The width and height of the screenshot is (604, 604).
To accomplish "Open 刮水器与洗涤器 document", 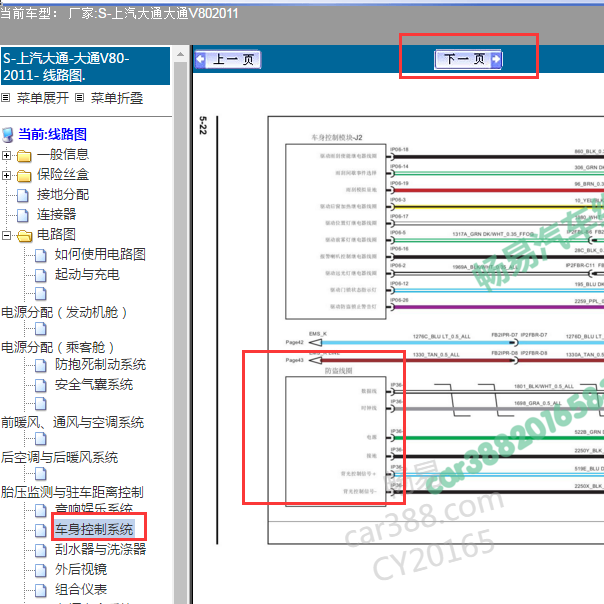I will (x=100, y=549).
